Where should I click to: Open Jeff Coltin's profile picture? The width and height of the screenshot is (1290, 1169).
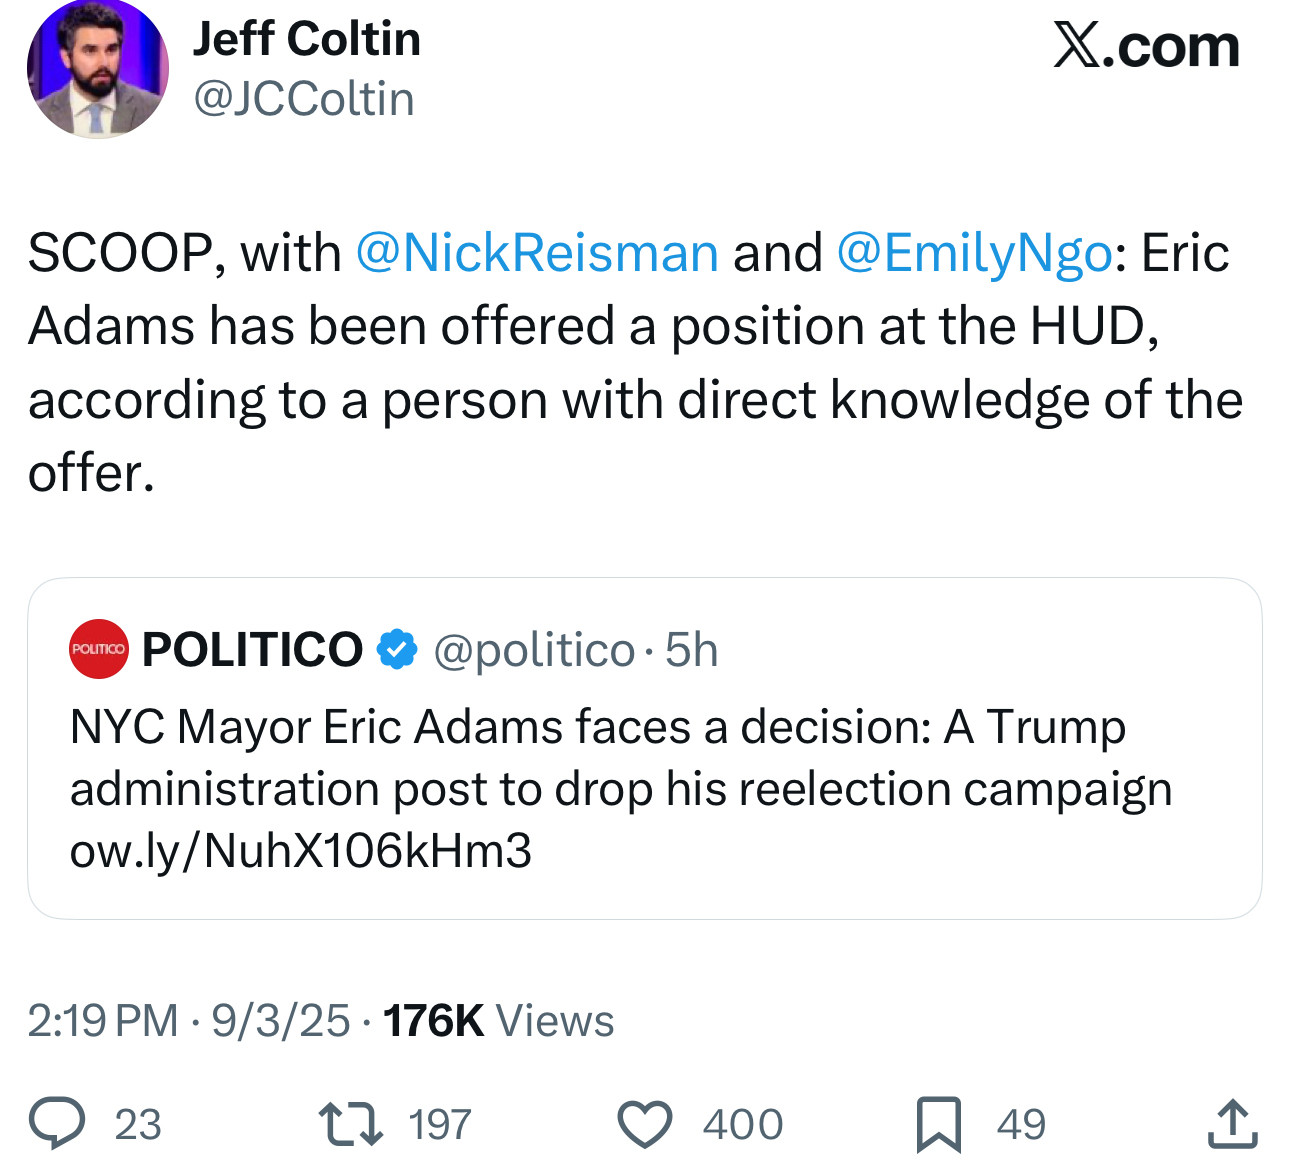pyautogui.click(x=98, y=68)
